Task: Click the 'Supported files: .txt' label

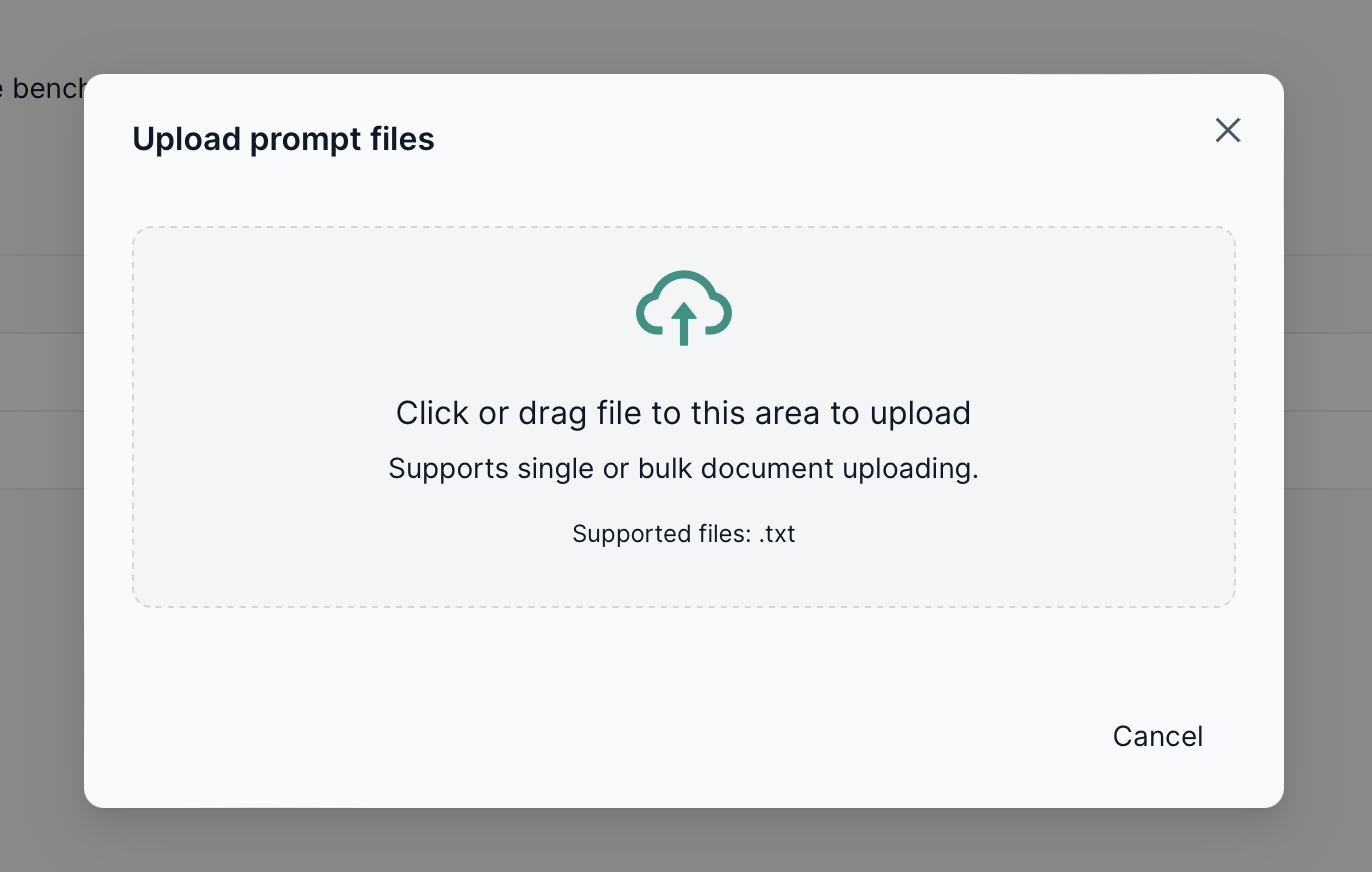Action: [683, 533]
